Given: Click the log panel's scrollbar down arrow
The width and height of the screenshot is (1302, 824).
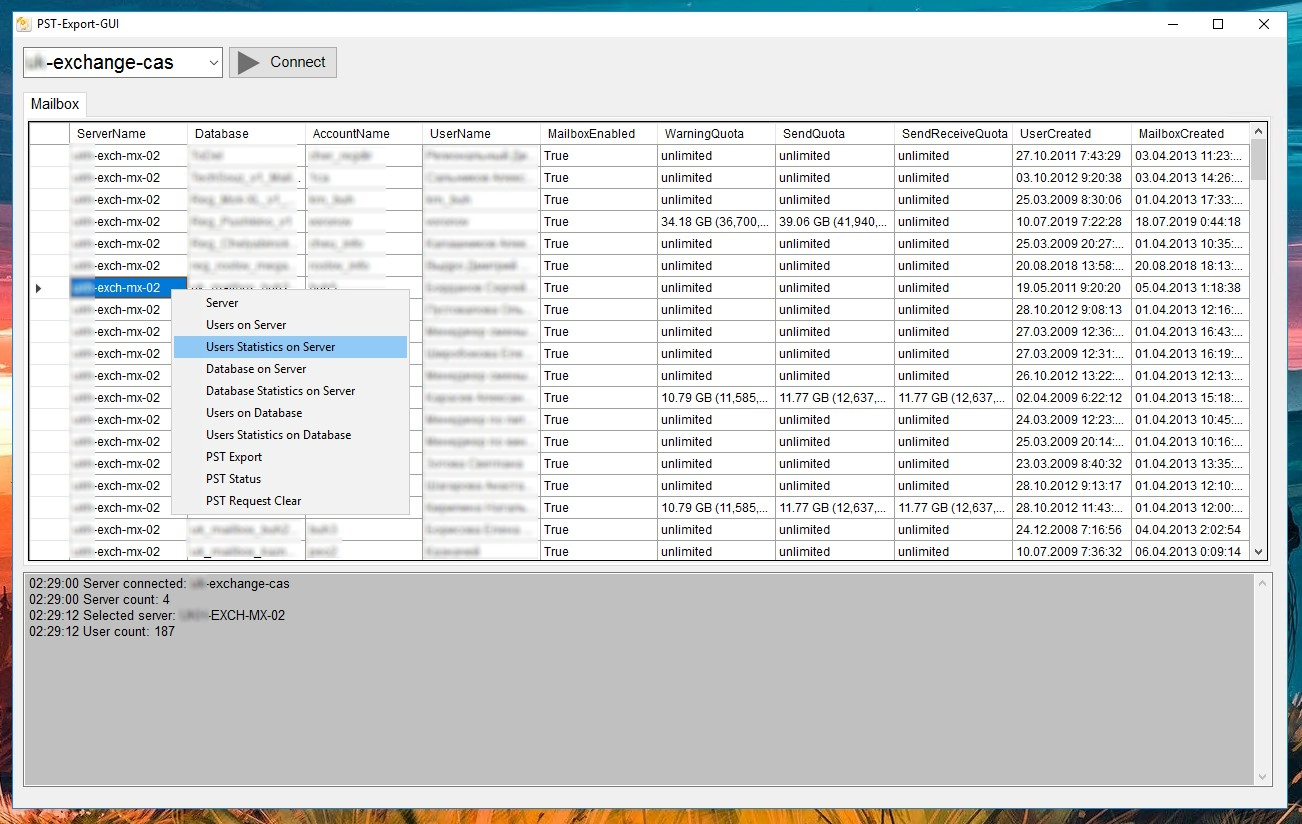Looking at the screenshot, I should tap(1264, 777).
